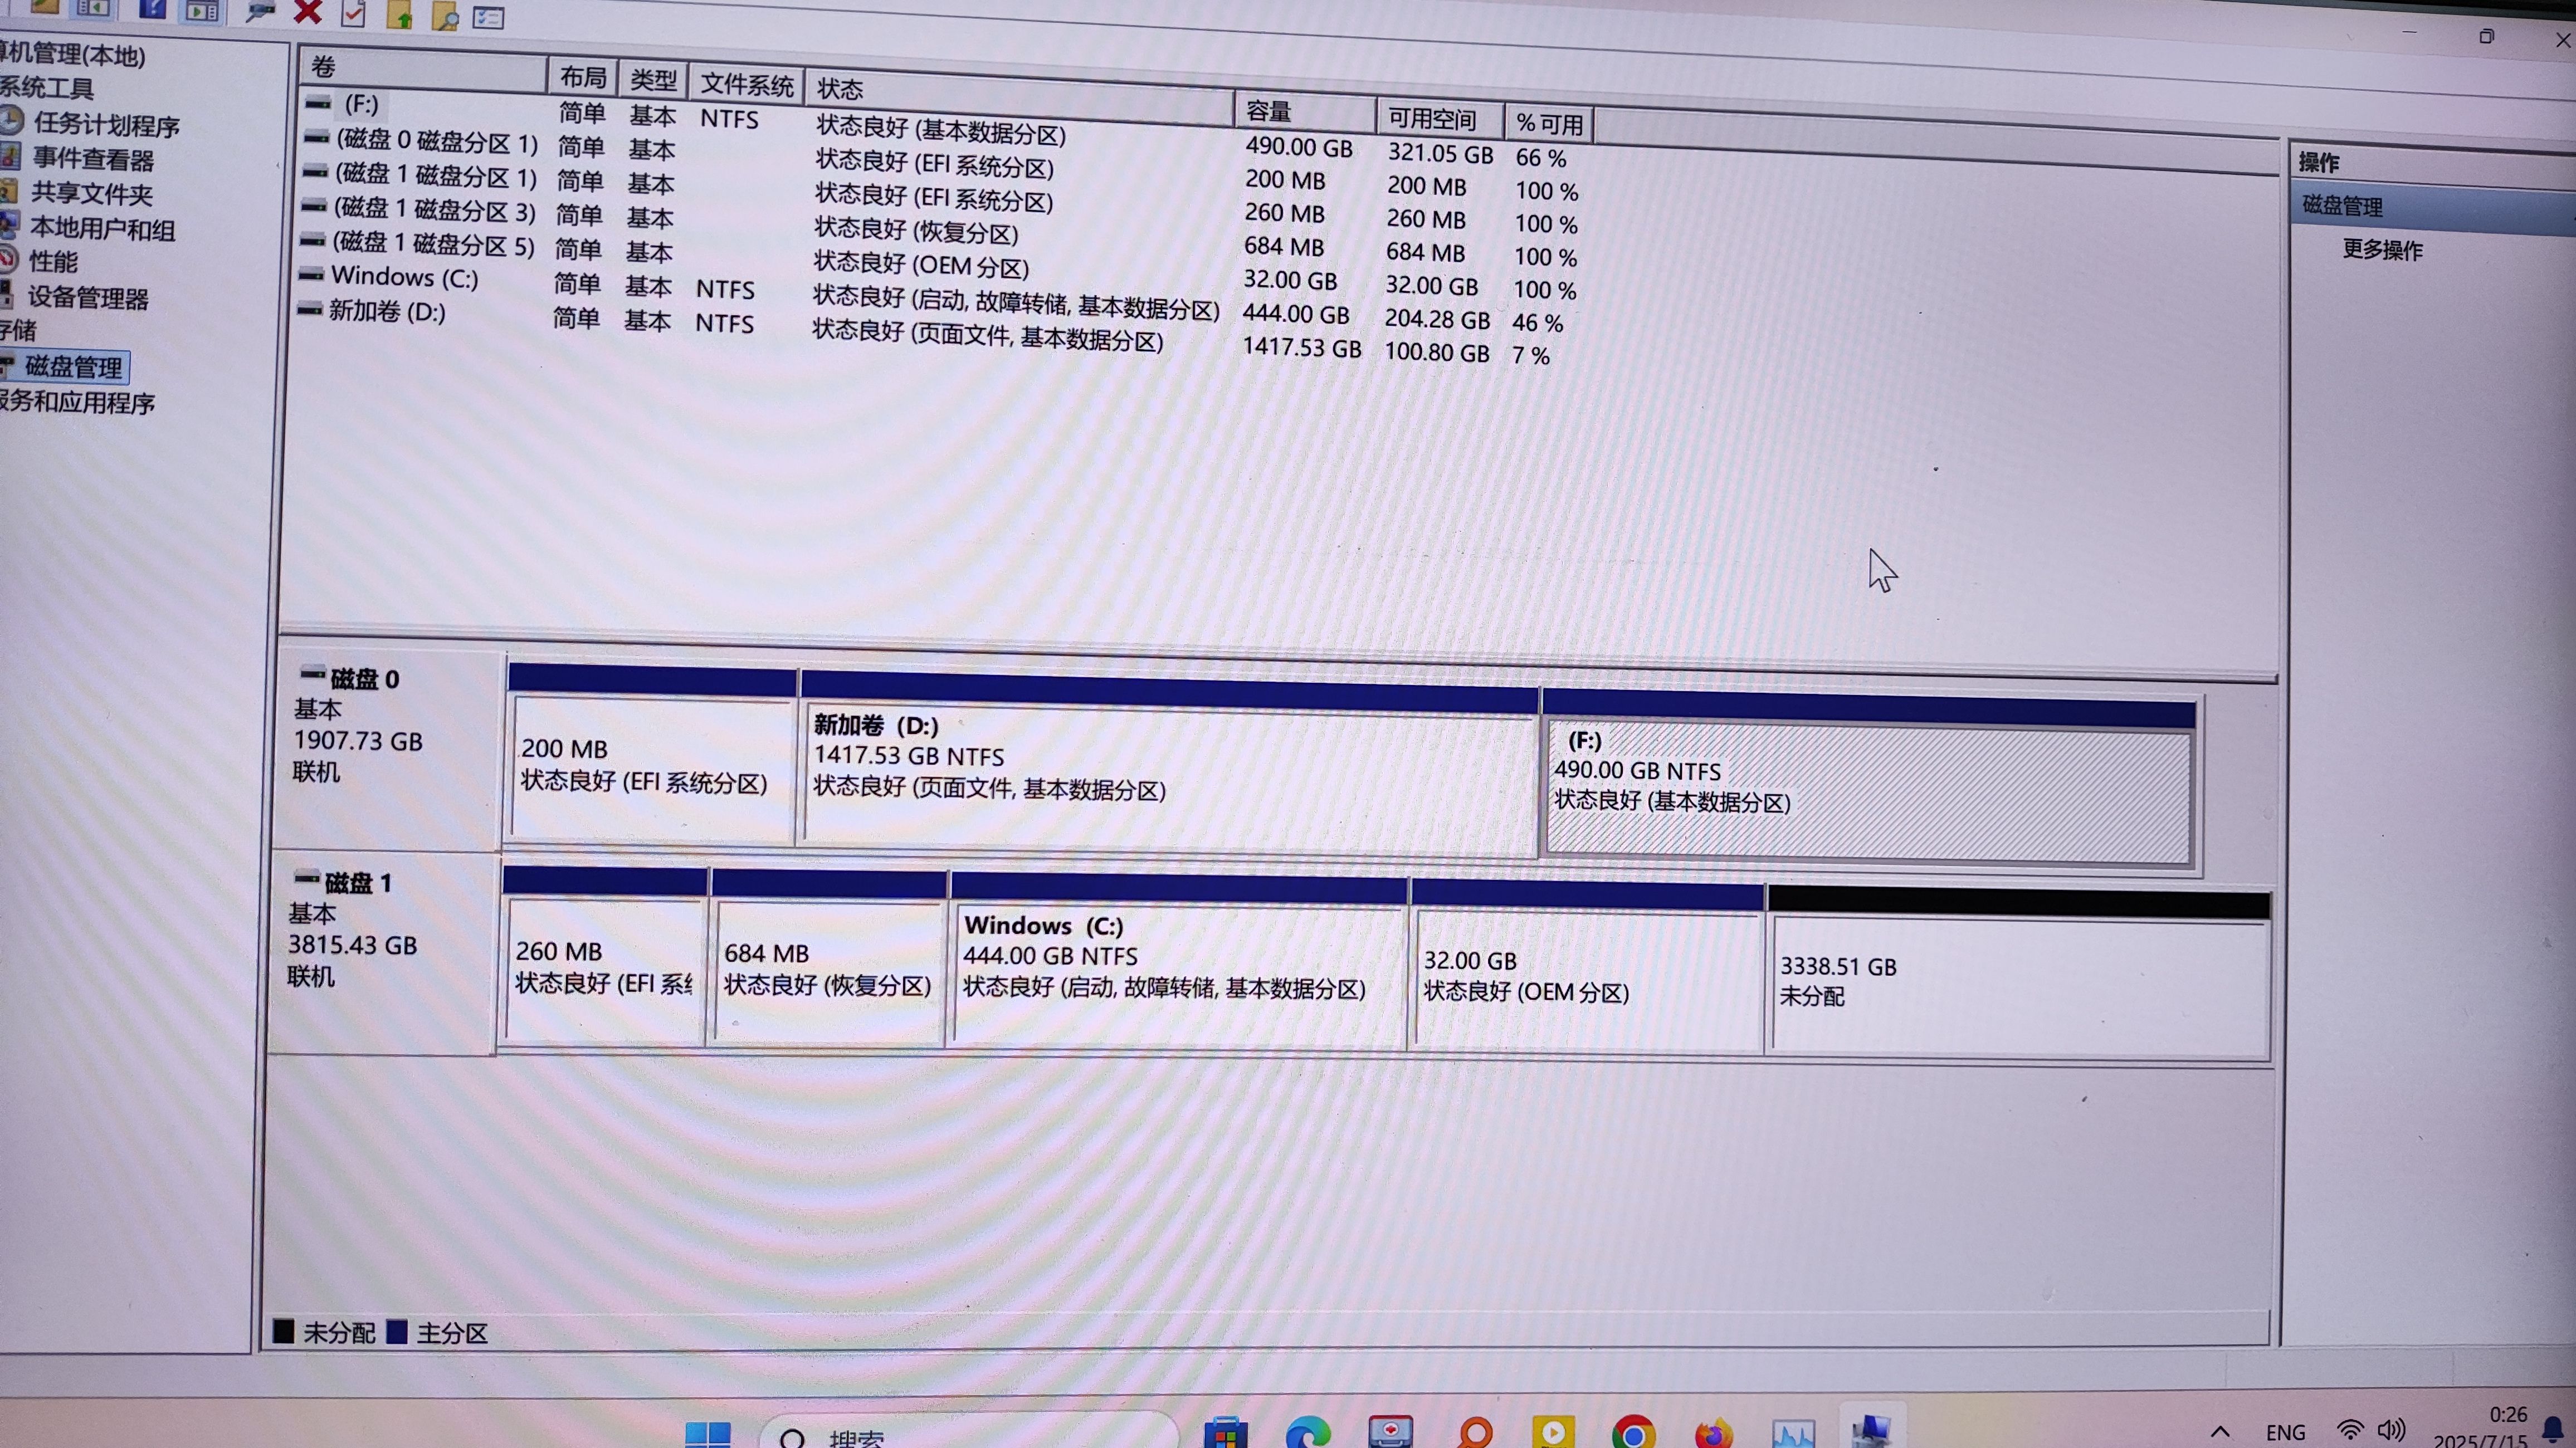Select 设备管理器 in the tree
Viewport: 2576px width, 1448px height.
(x=88, y=298)
